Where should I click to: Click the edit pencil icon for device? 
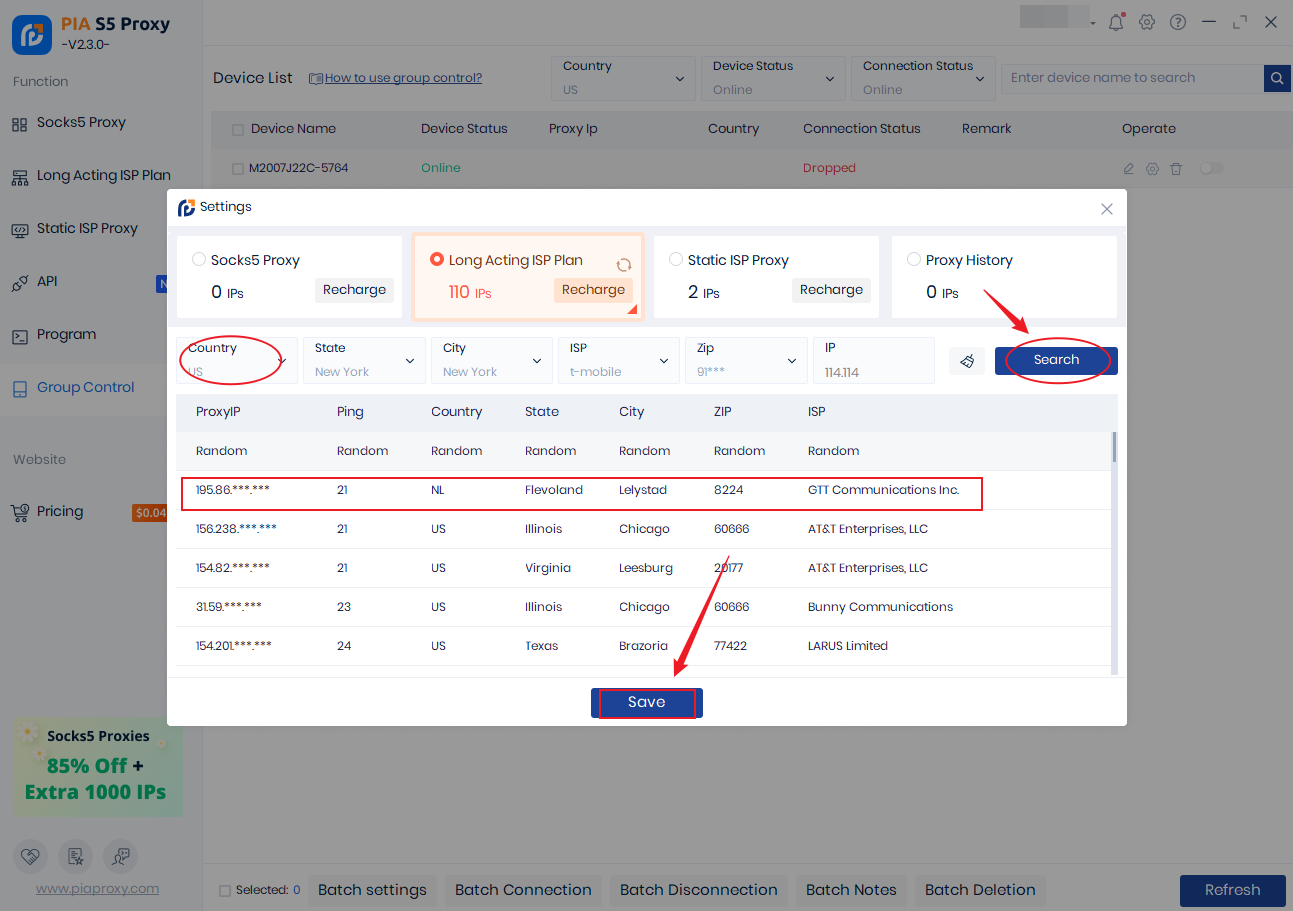[1129, 169]
